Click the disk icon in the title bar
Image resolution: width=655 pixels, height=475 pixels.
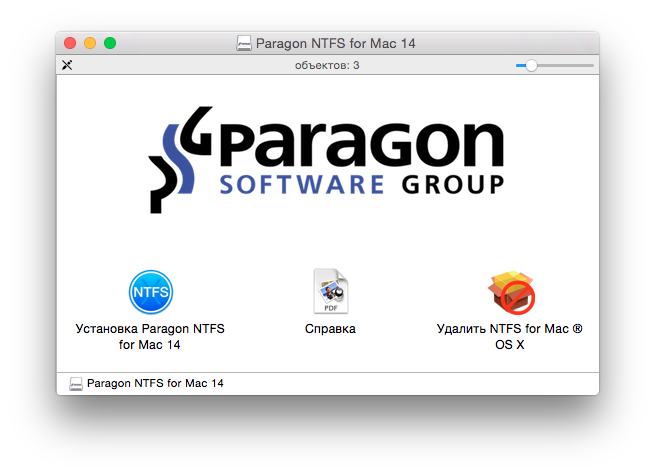pos(244,43)
